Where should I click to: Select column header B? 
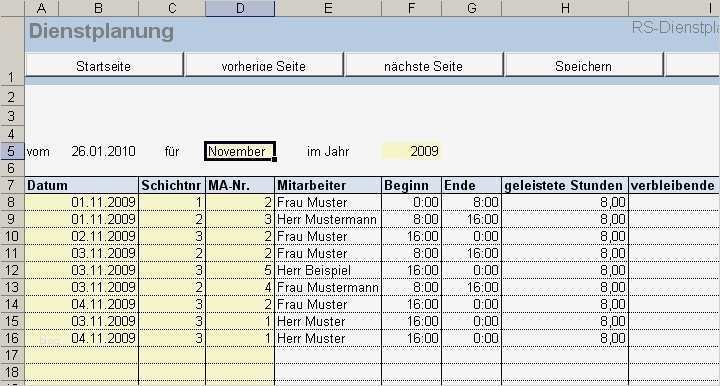click(98, 8)
